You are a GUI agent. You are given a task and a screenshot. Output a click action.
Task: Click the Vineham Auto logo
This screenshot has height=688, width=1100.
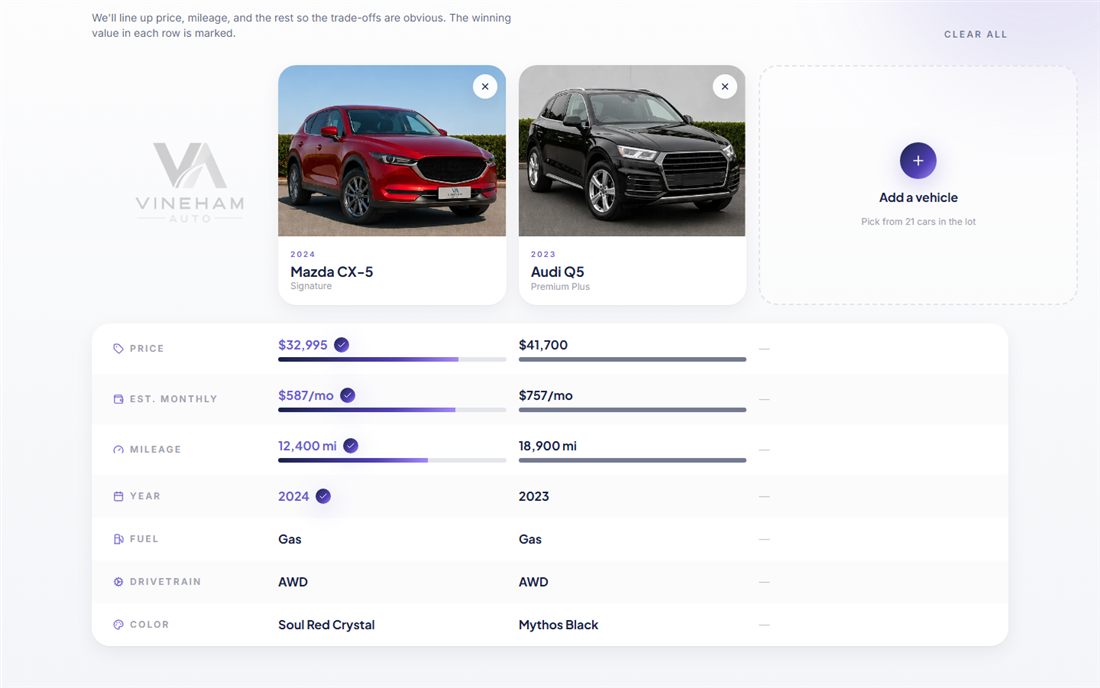point(190,183)
